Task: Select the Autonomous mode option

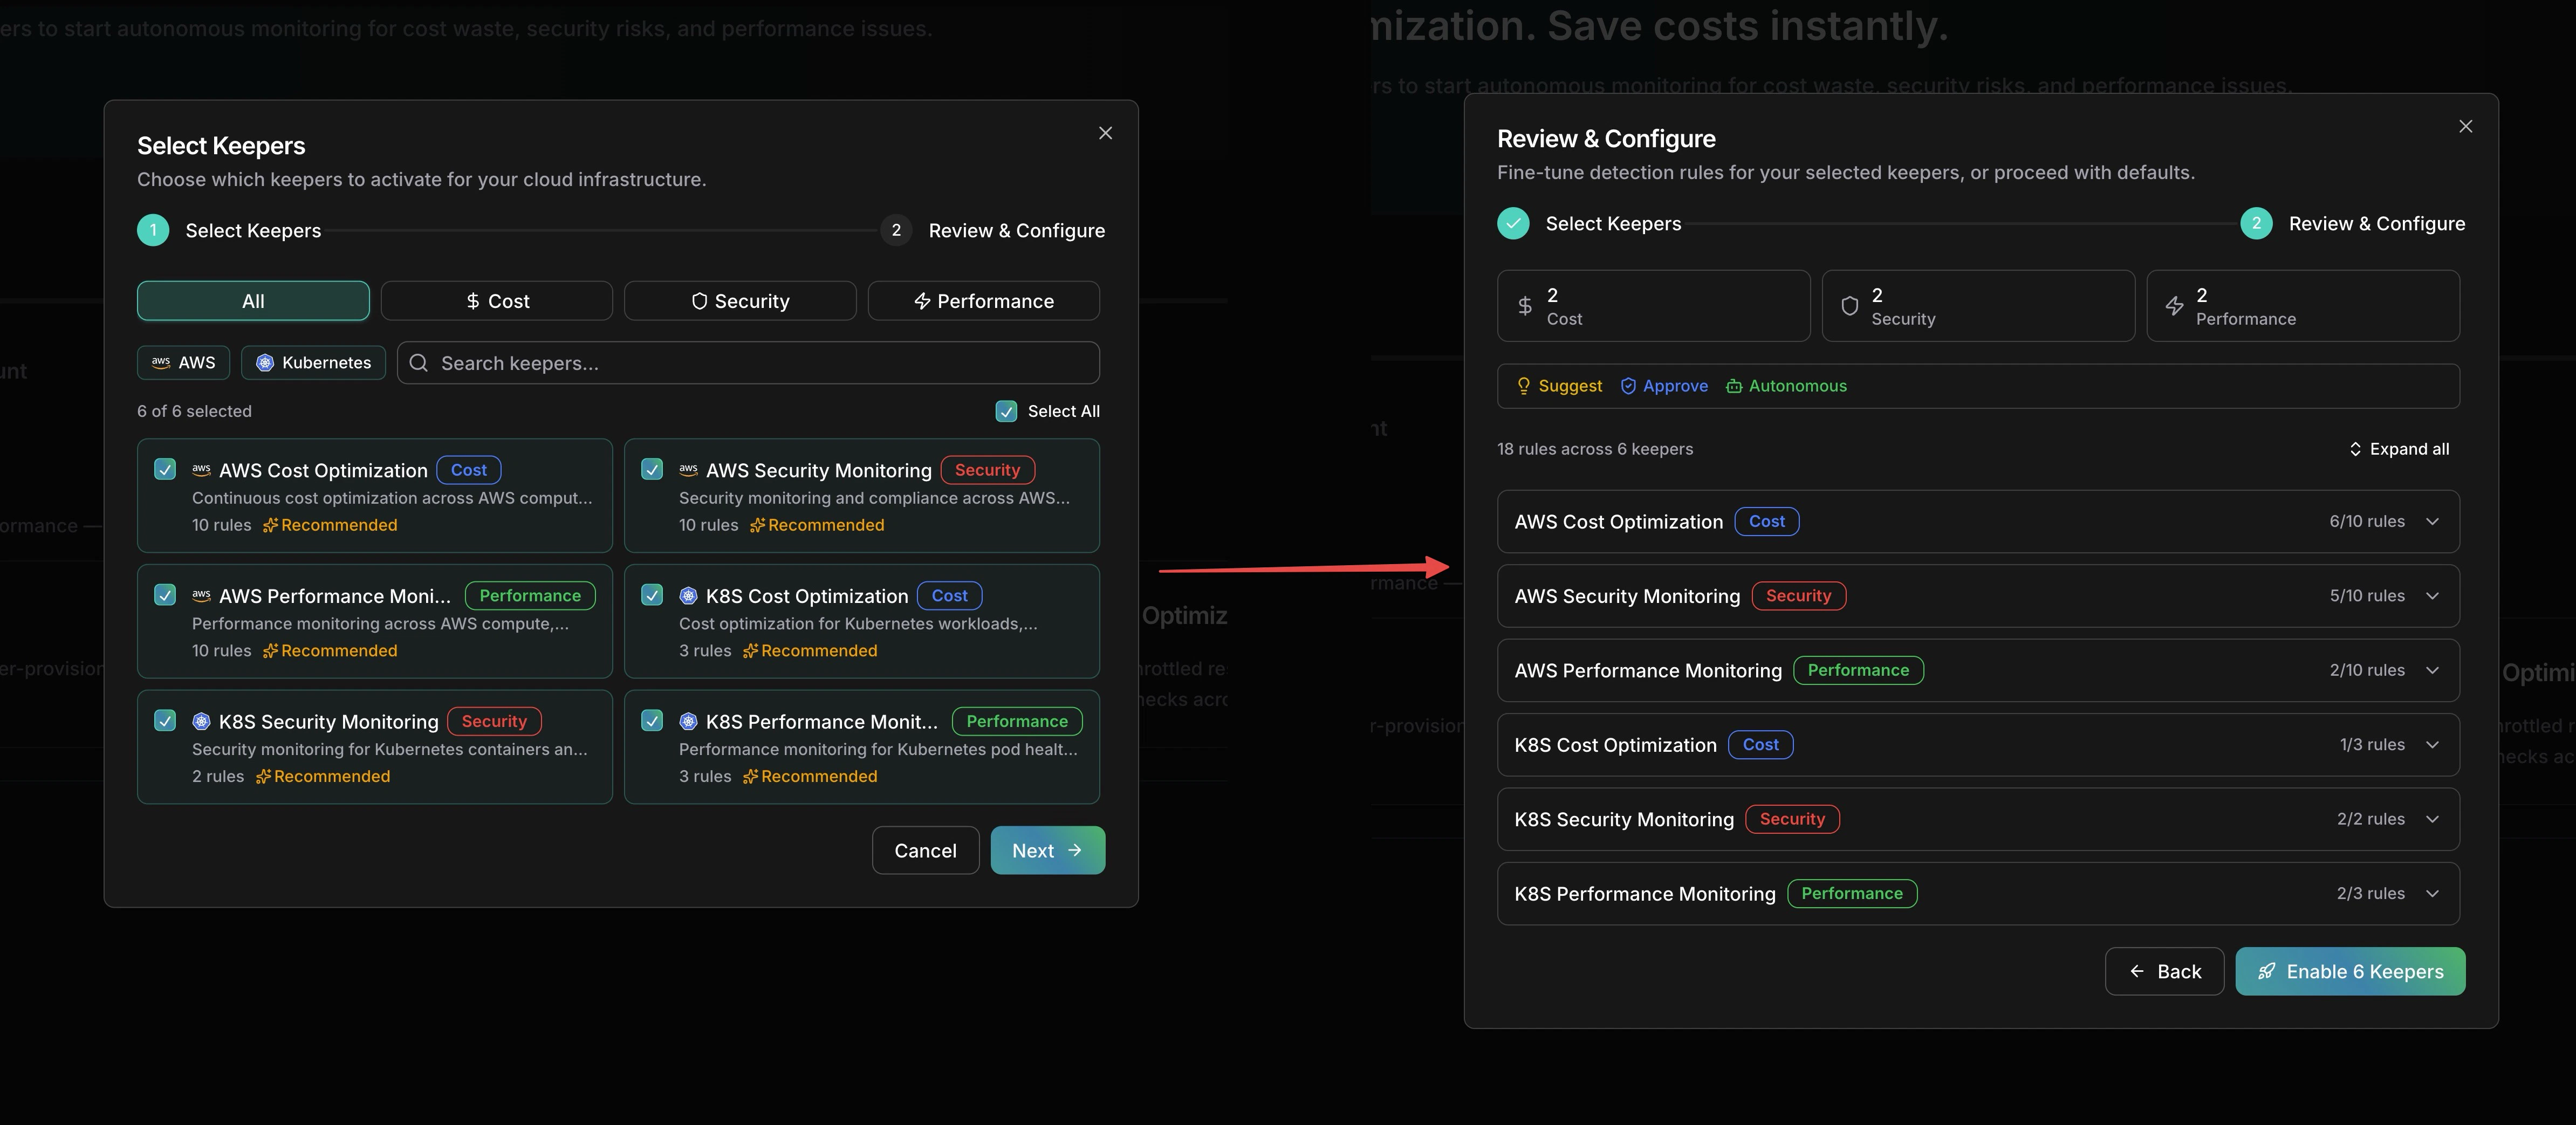Action: pyautogui.click(x=1787, y=386)
